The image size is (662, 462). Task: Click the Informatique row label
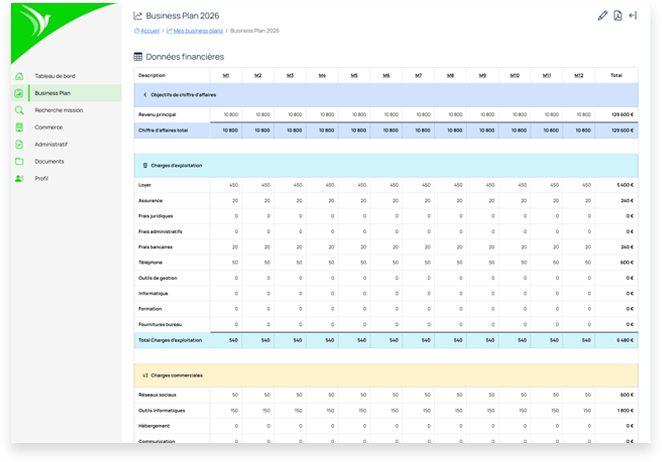[153, 294]
